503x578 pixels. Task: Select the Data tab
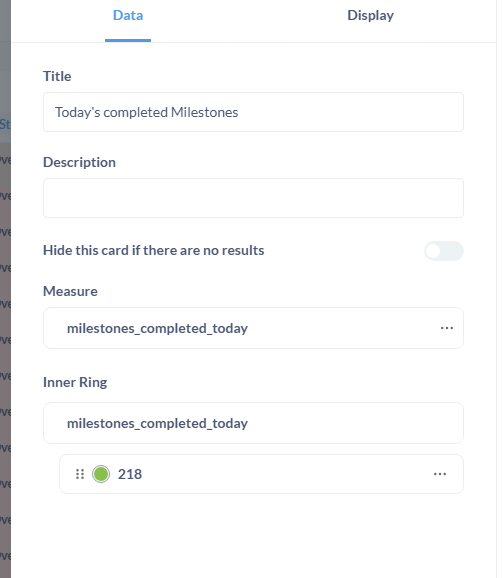[x=128, y=15]
